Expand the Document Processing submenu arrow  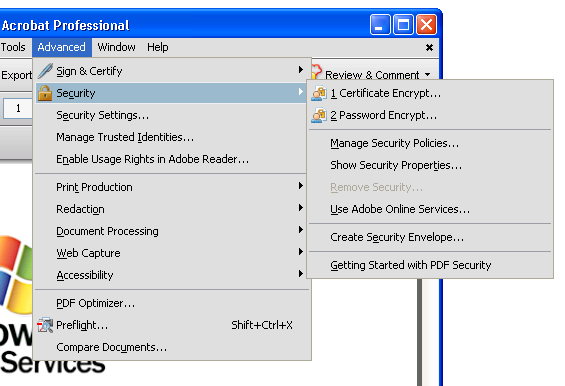pyautogui.click(x=301, y=230)
